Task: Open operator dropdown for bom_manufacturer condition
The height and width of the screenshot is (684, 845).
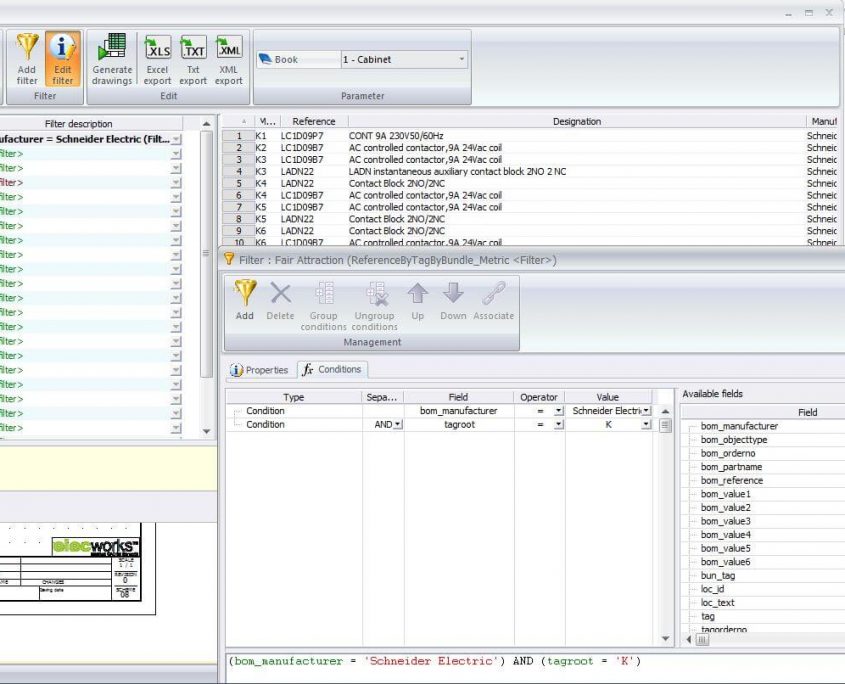Action: pyautogui.click(x=559, y=411)
